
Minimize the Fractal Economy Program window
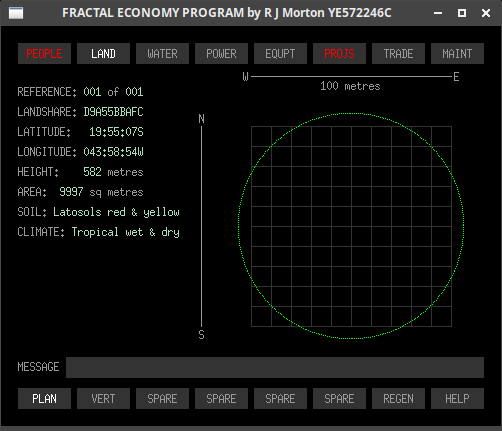[x=438, y=13]
